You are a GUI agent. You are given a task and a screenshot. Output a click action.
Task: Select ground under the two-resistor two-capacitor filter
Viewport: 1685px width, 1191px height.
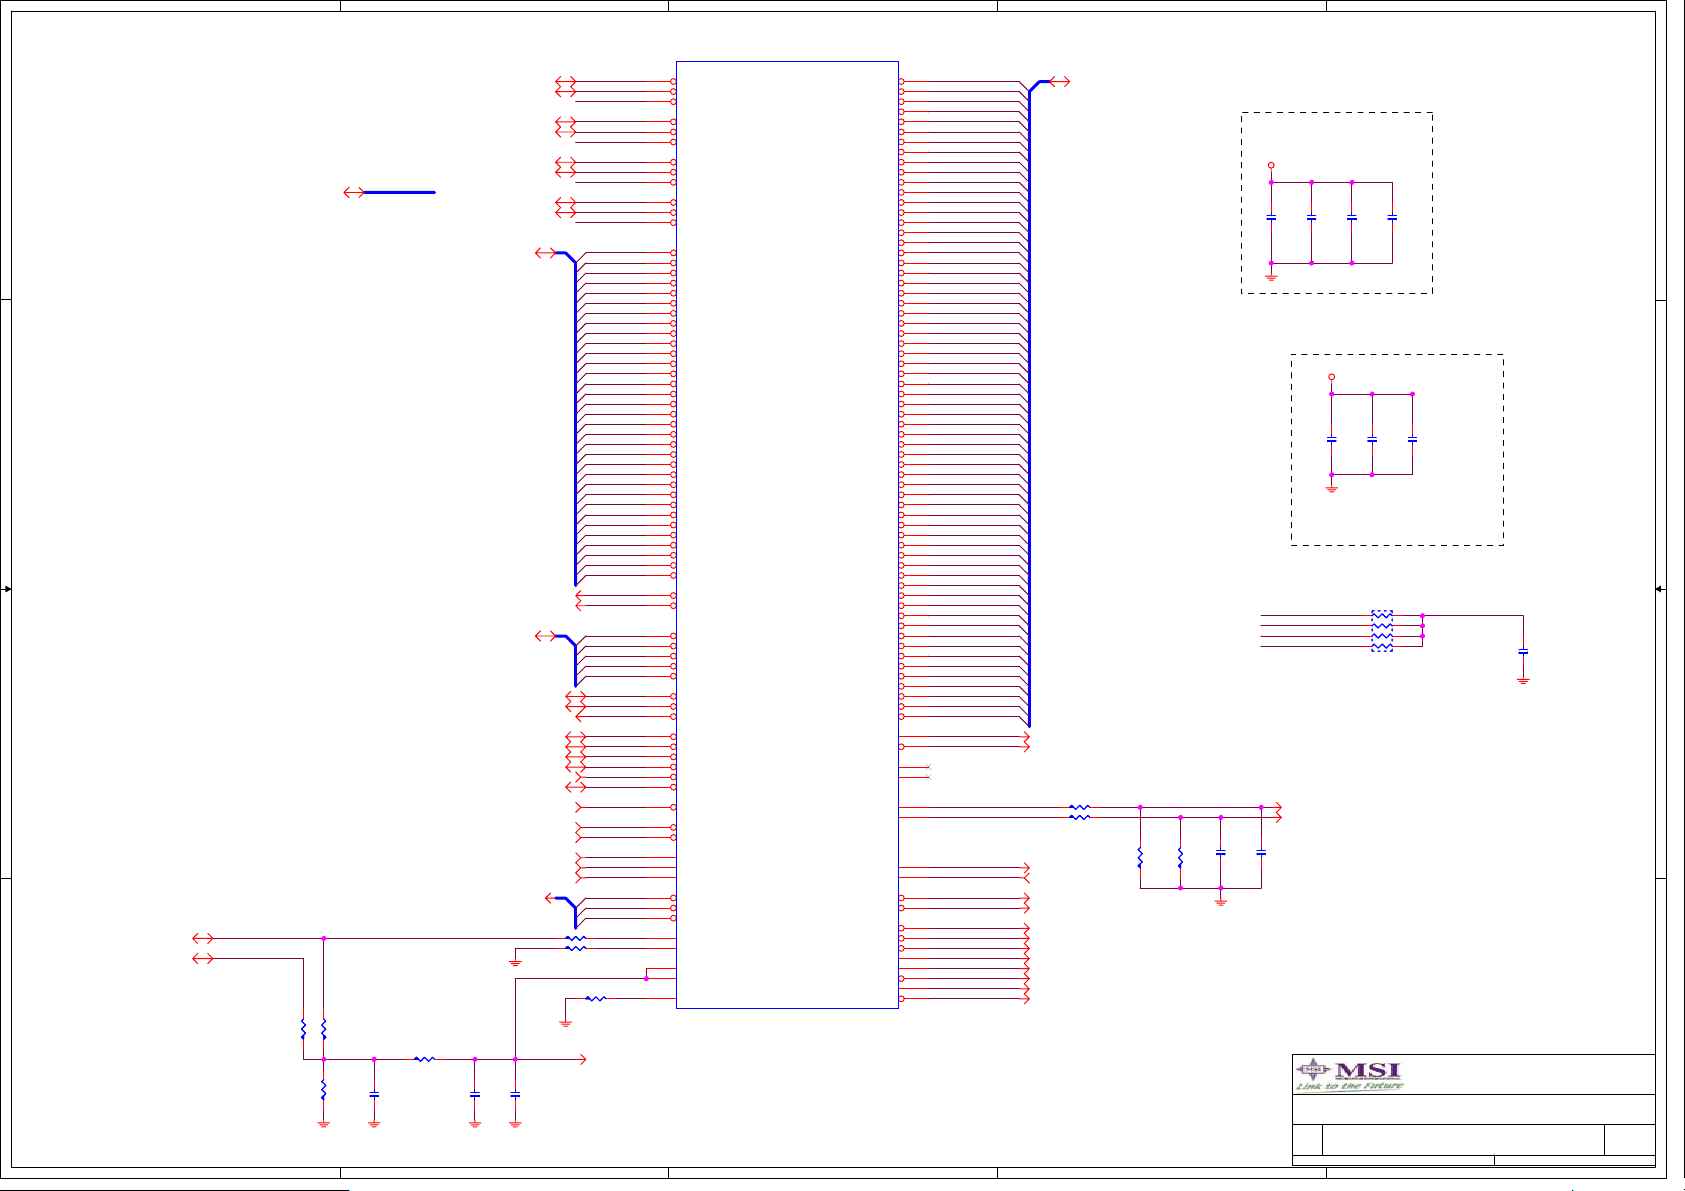tap(1221, 901)
